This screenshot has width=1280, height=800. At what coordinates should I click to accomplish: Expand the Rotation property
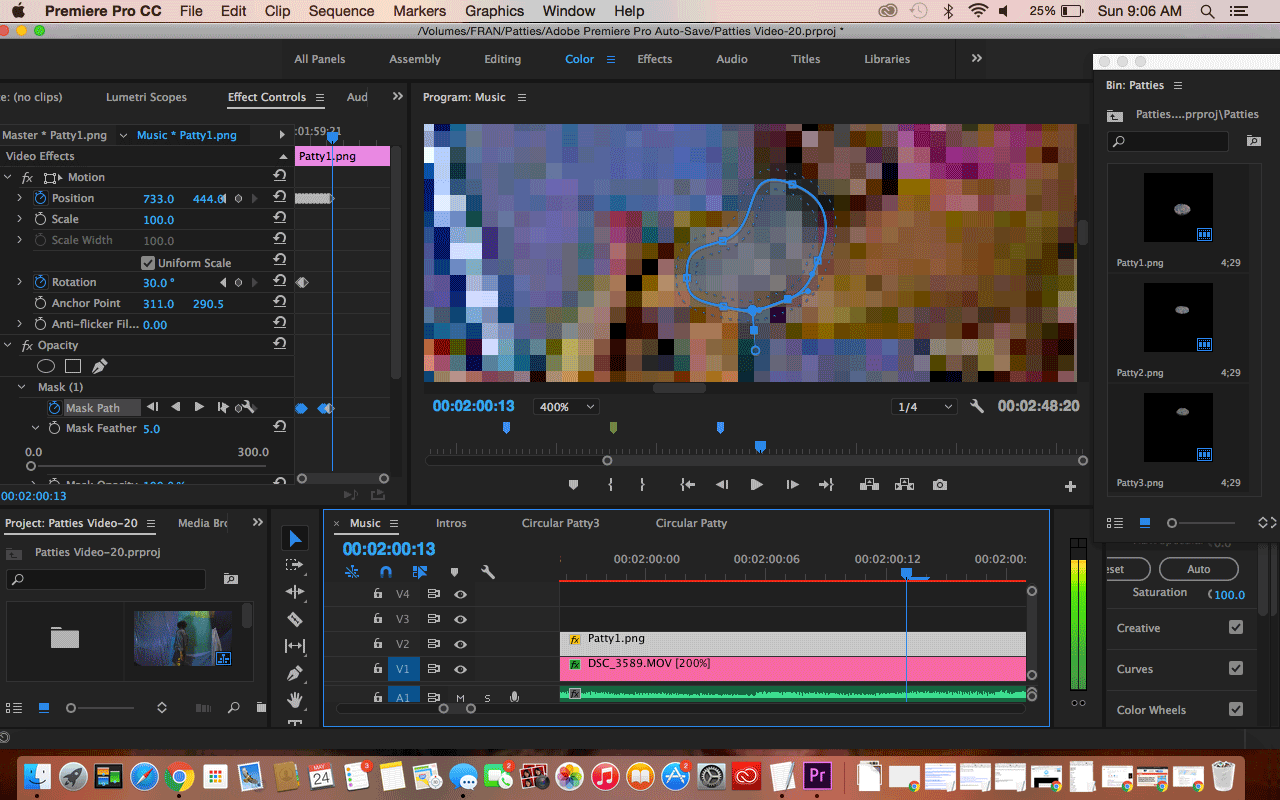(x=19, y=282)
